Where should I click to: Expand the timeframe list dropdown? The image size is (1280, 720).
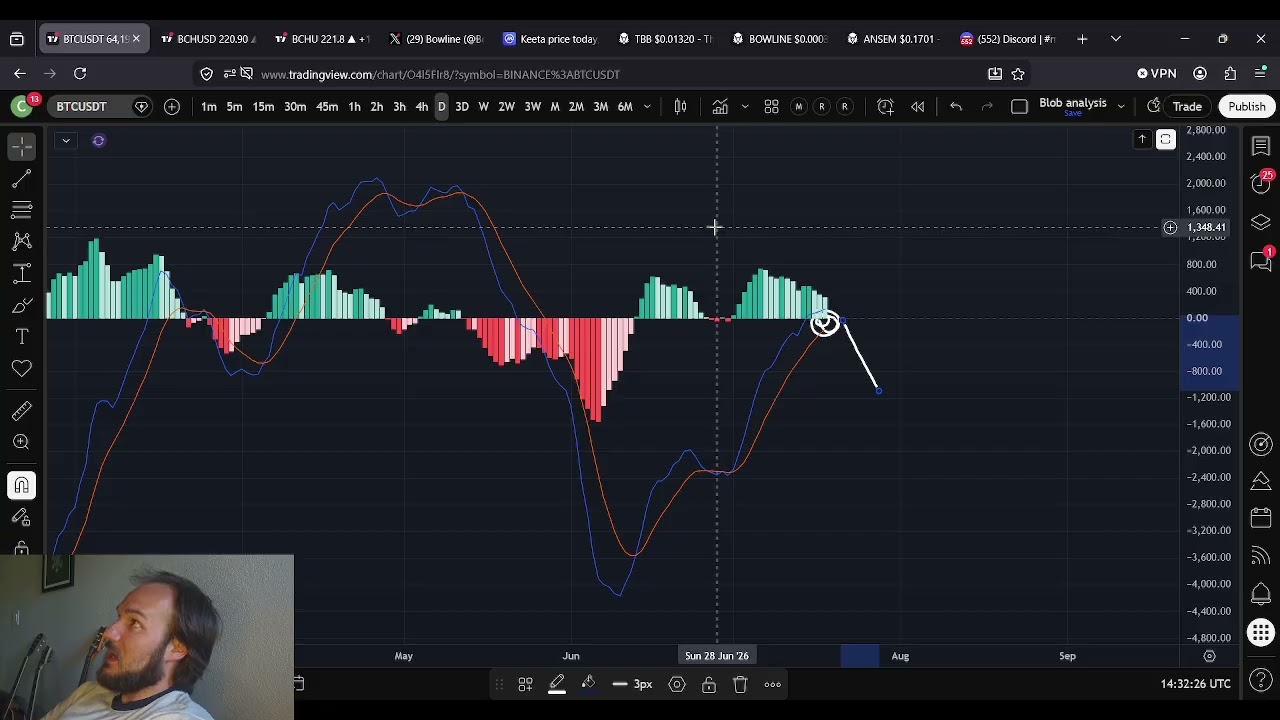(647, 107)
